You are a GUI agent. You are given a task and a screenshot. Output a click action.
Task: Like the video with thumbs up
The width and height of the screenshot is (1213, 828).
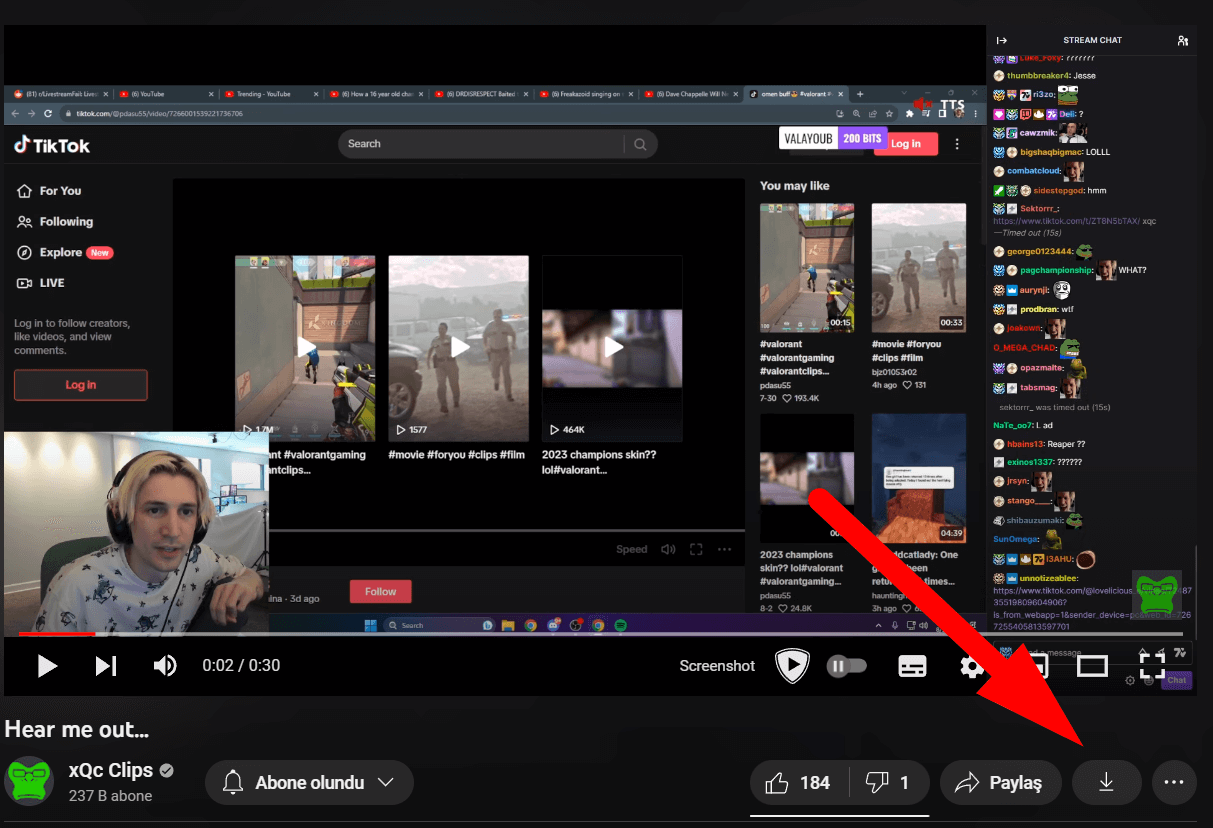799,783
